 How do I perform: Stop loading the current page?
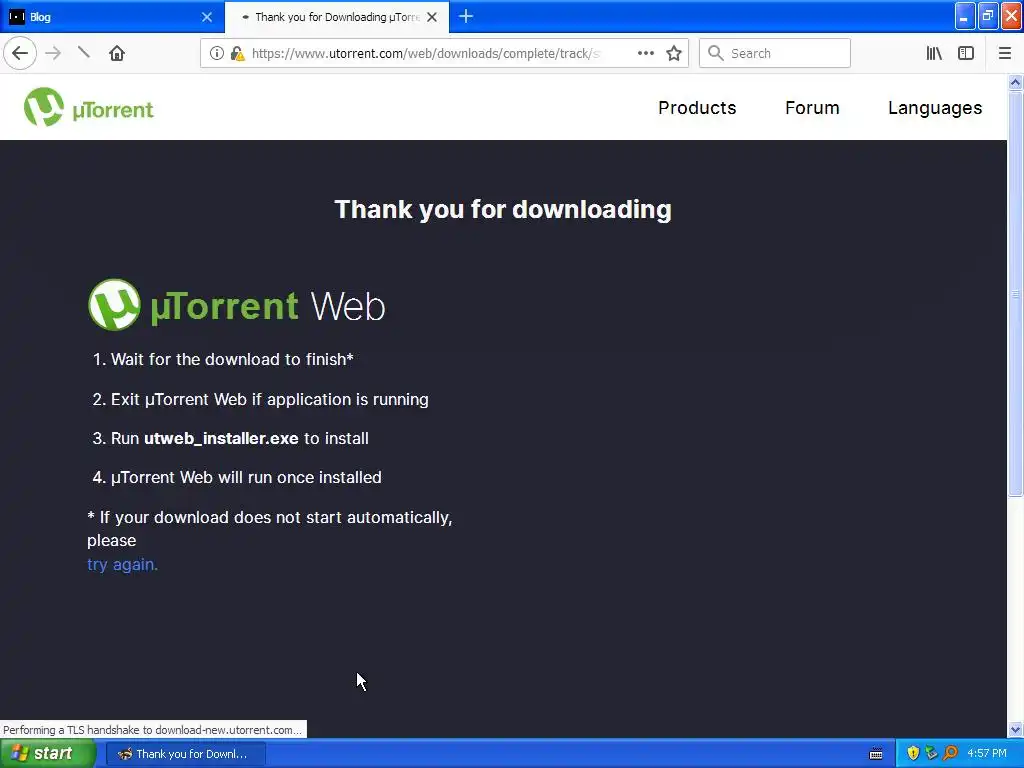(84, 53)
